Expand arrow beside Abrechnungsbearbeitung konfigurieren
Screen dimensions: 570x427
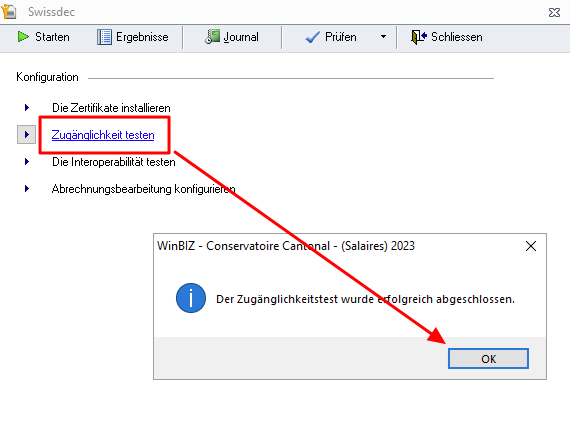[x=27, y=188]
